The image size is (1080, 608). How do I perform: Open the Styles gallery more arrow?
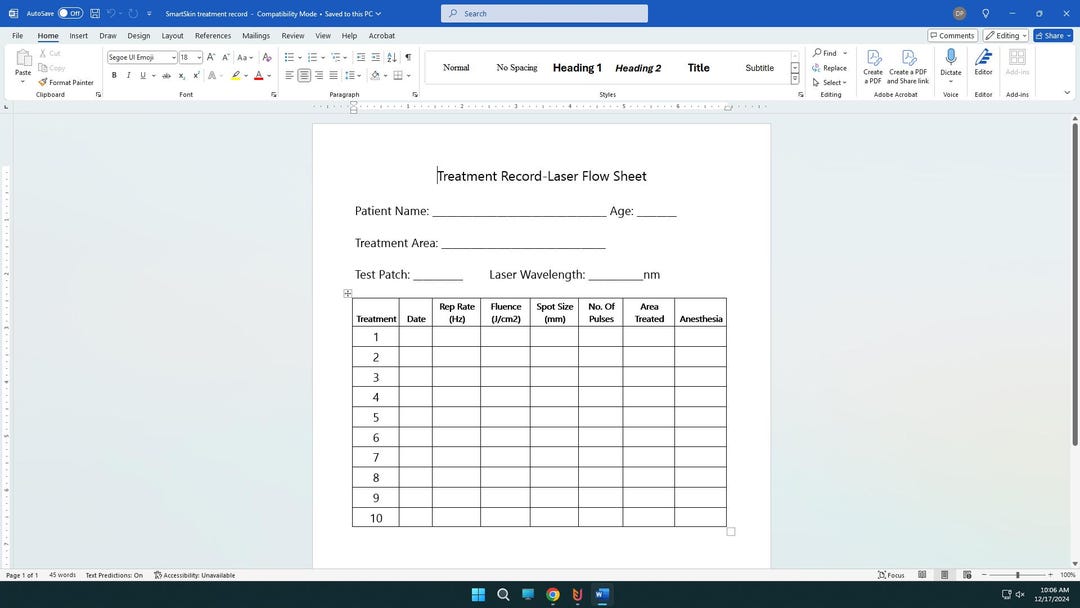pos(795,78)
